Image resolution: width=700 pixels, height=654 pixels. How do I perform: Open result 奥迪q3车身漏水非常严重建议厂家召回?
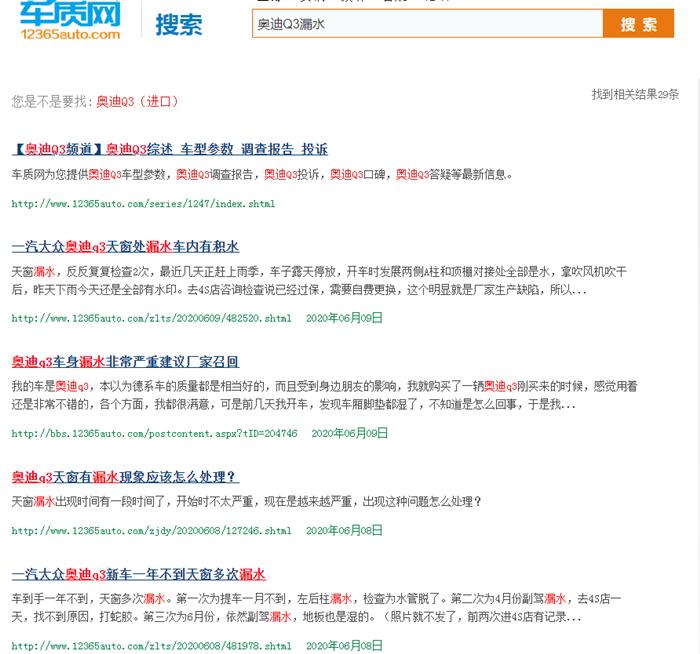125,362
